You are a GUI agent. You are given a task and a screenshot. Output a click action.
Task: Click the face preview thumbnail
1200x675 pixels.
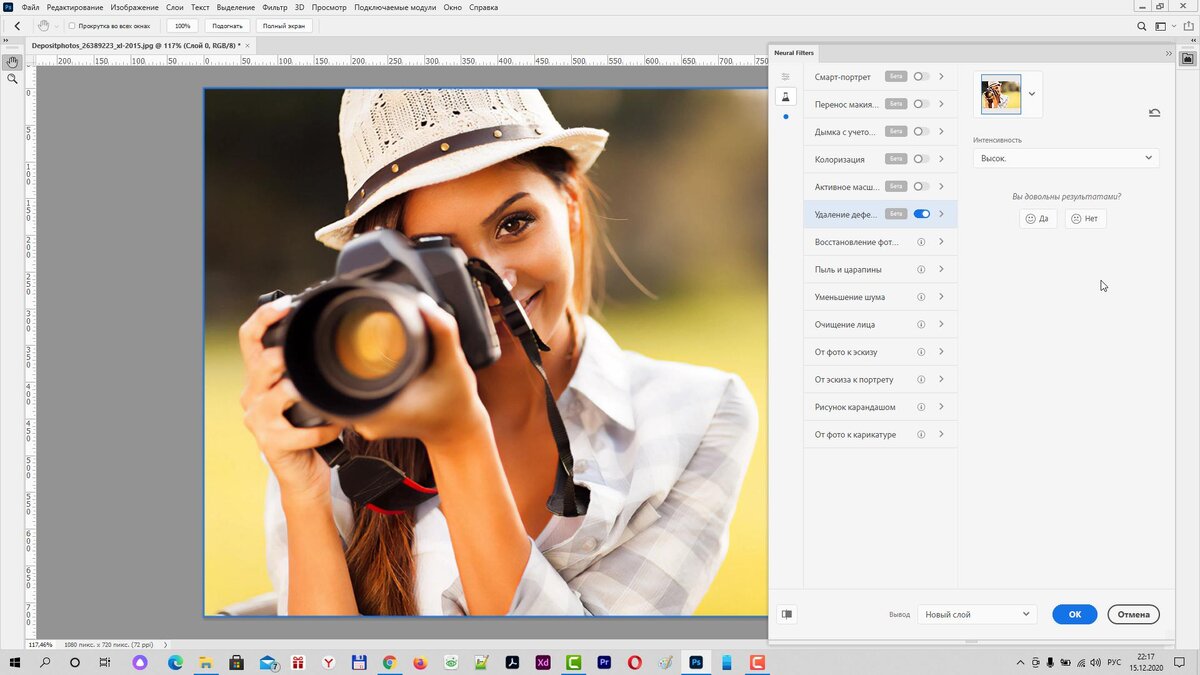coord(1001,94)
